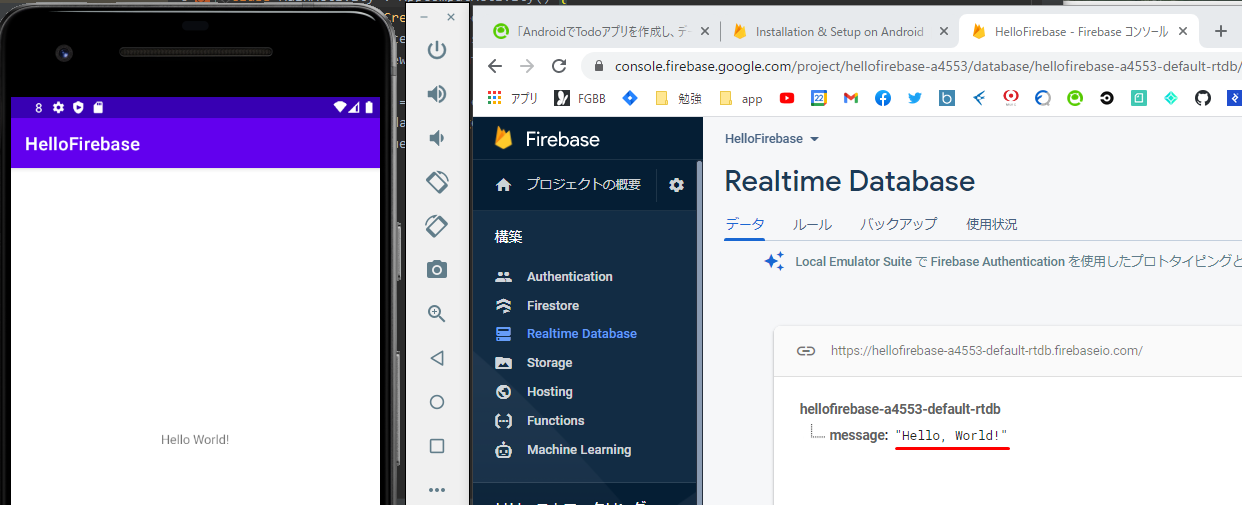Open the バックアップ tab
The image size is (1242, 505).
pyautogui.click(x=898, y=224)
